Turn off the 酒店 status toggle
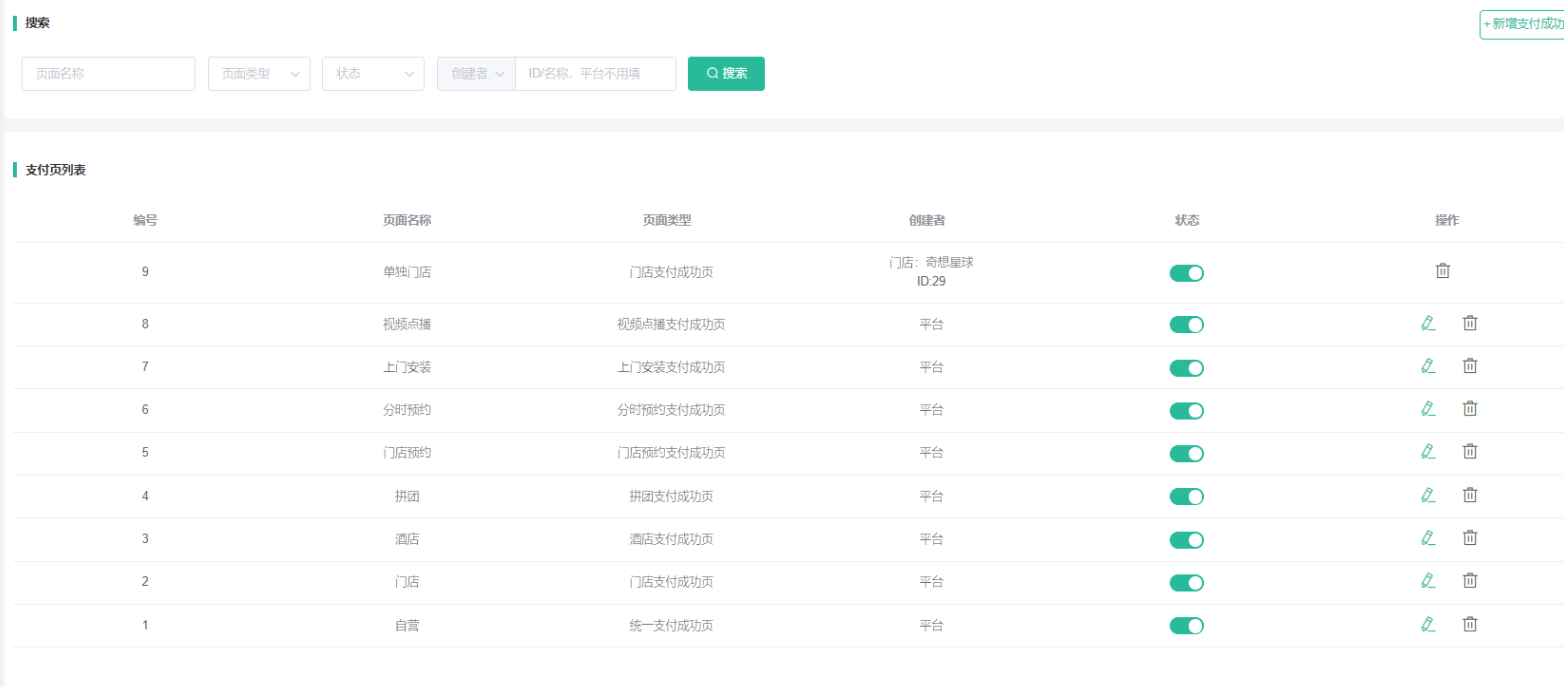Image resolution: width=1564 pixels, height=687 pixels. [1186, 540]
